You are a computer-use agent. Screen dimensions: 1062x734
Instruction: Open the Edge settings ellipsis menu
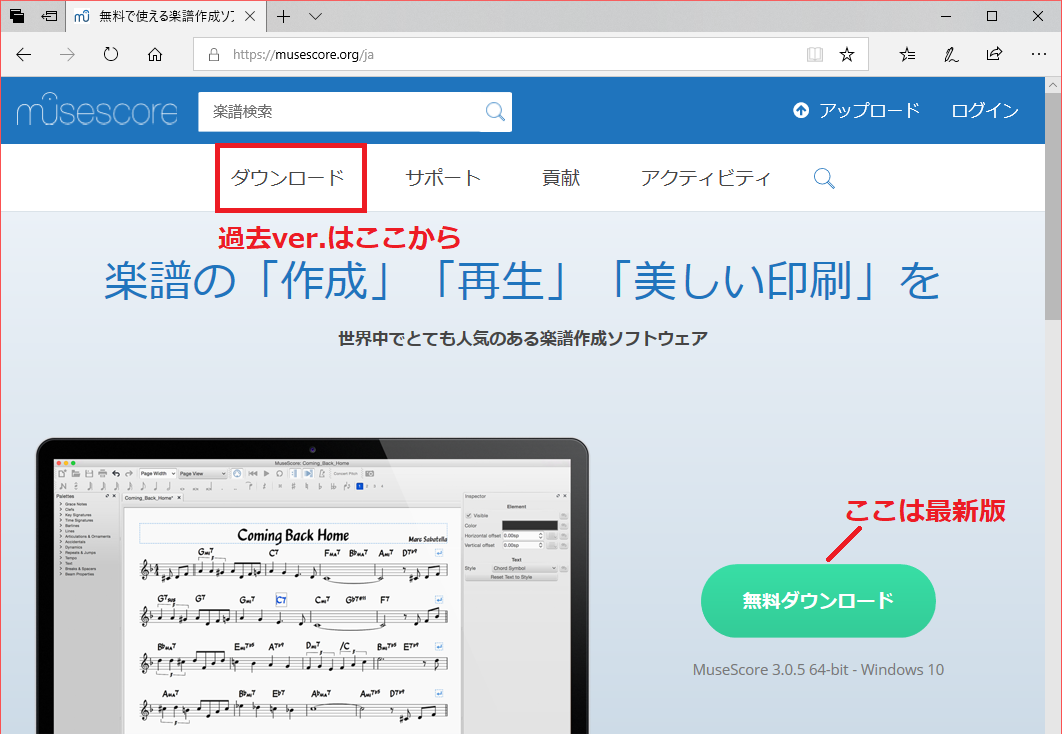coord(1038,54)
